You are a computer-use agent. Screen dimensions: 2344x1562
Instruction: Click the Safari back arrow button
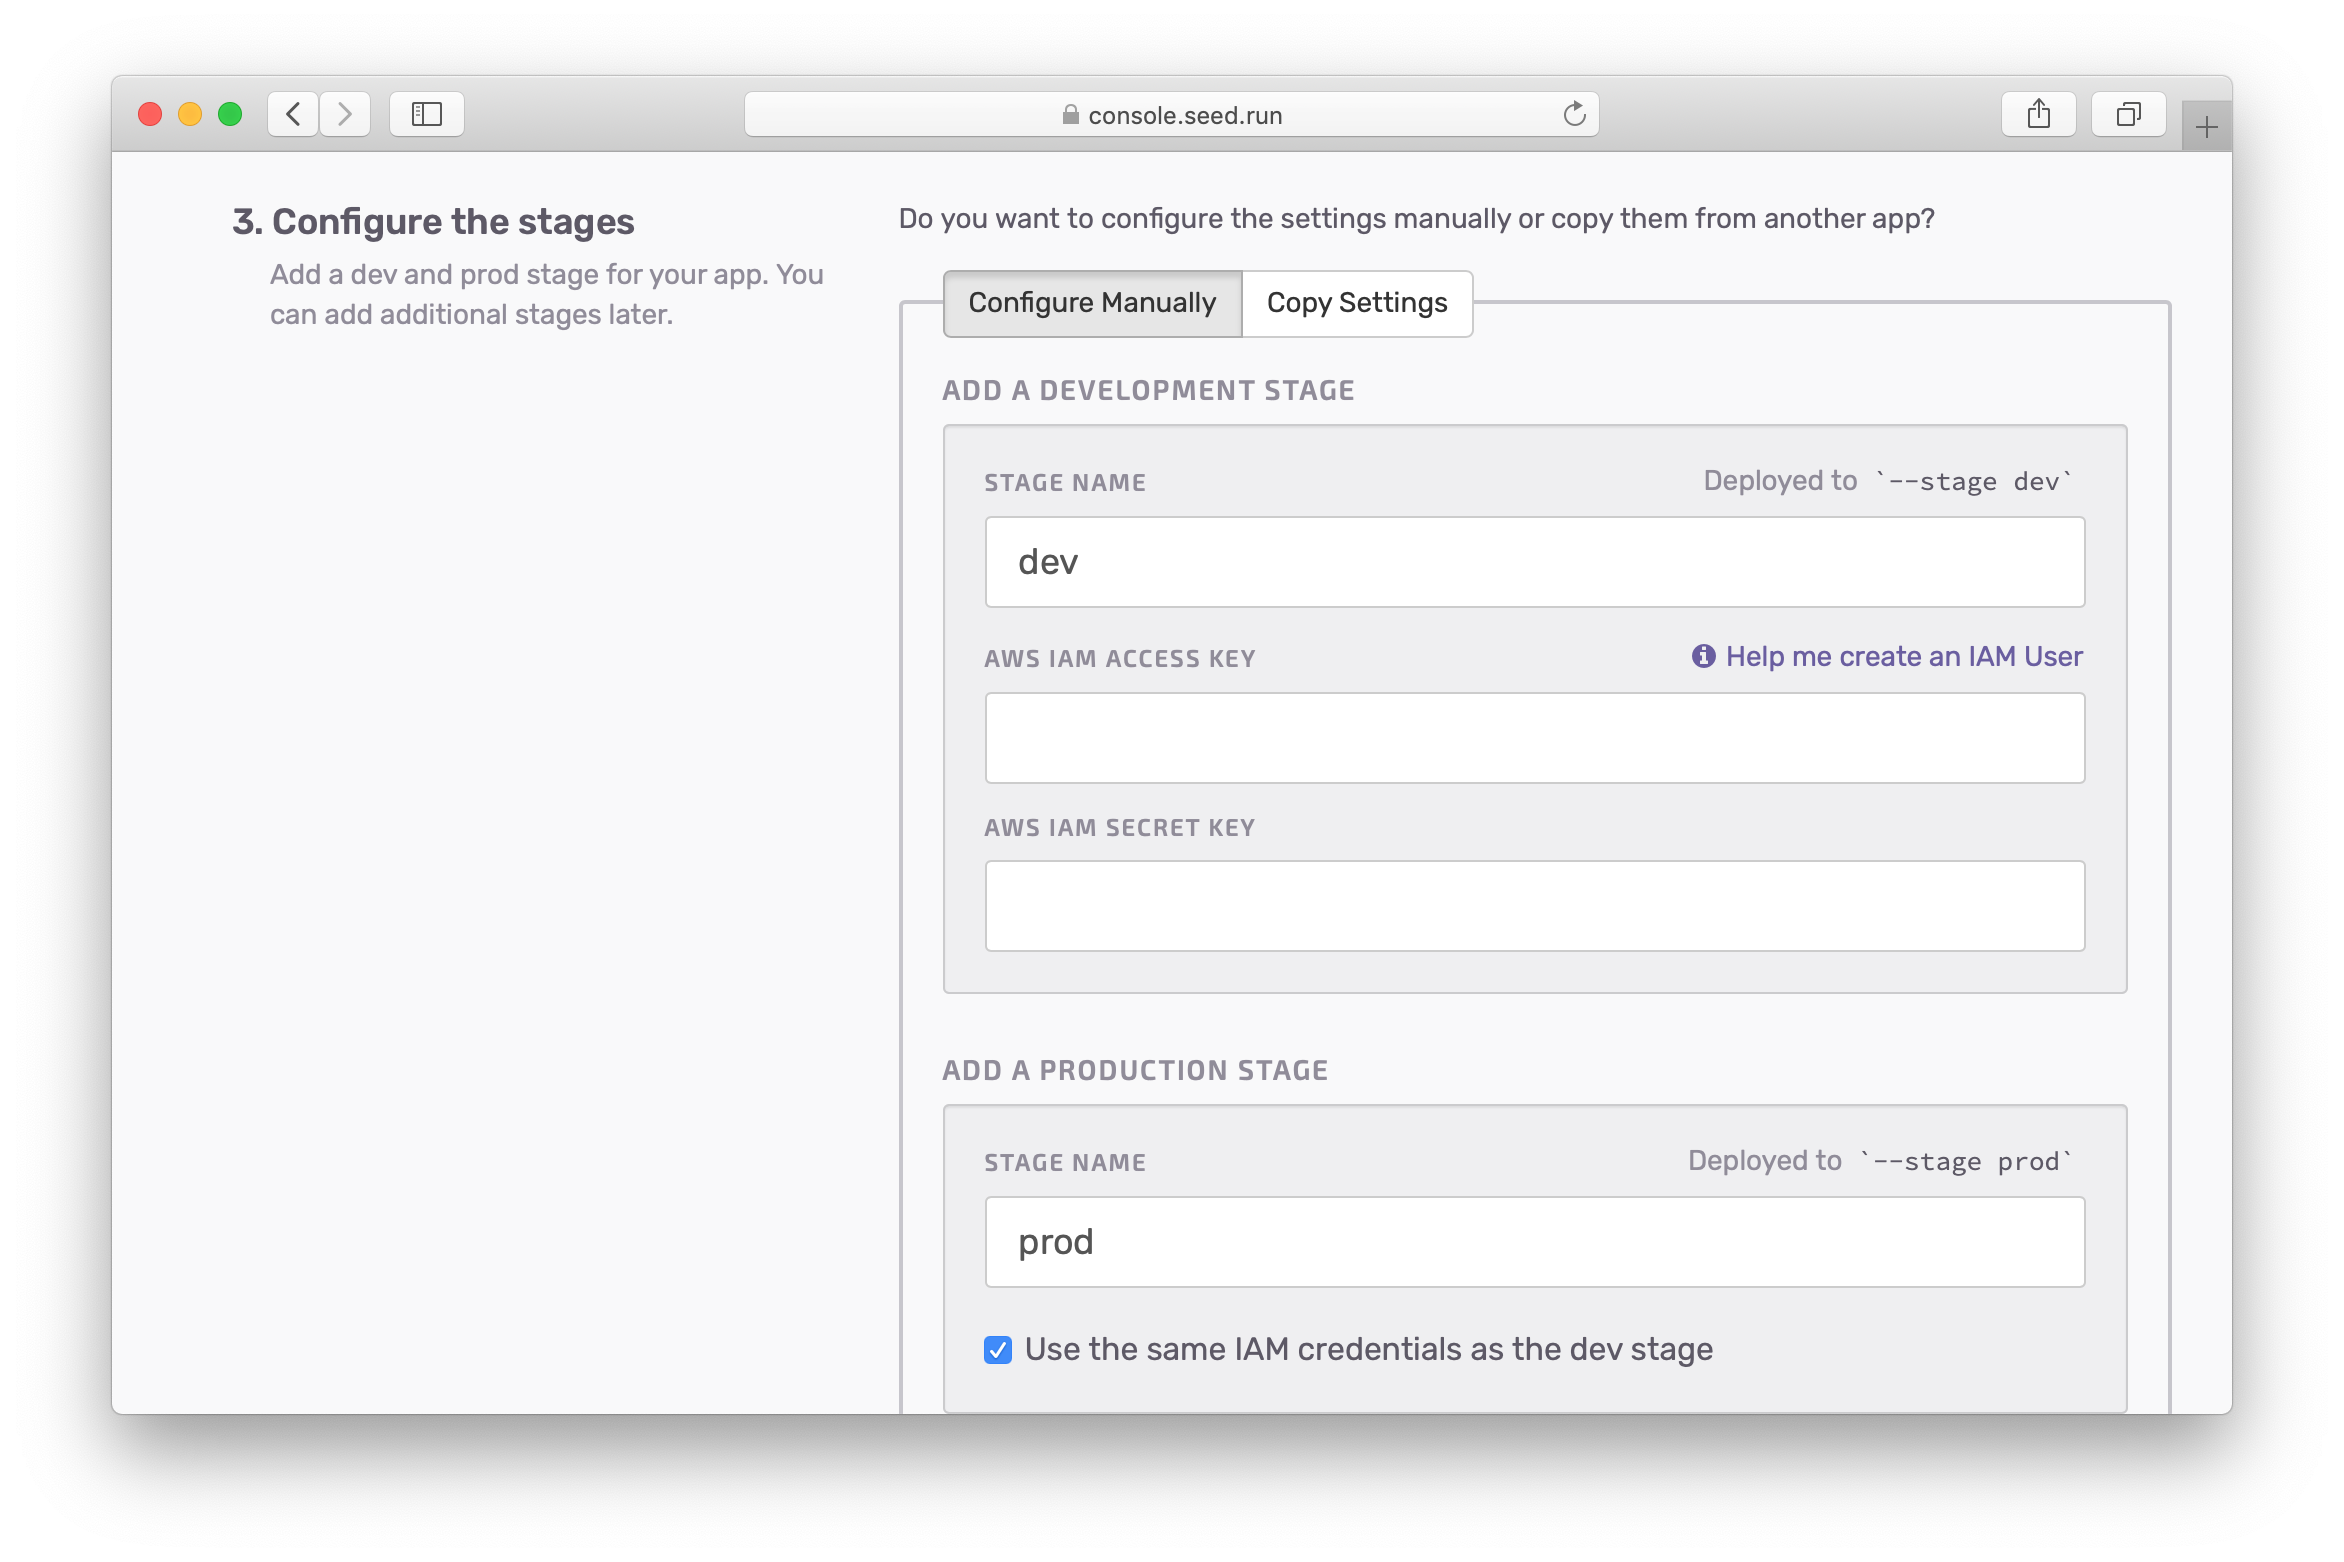pos(293,114)
